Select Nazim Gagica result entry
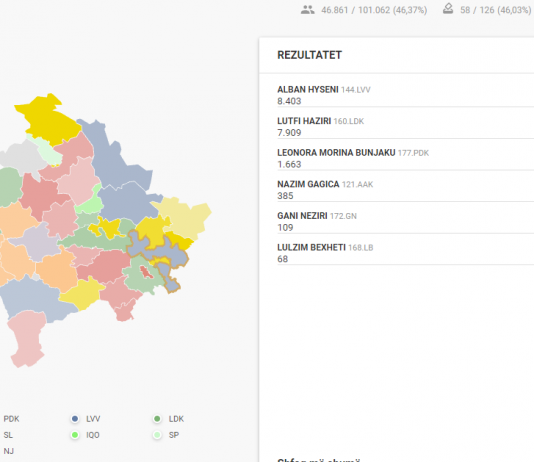 [405, 190]
